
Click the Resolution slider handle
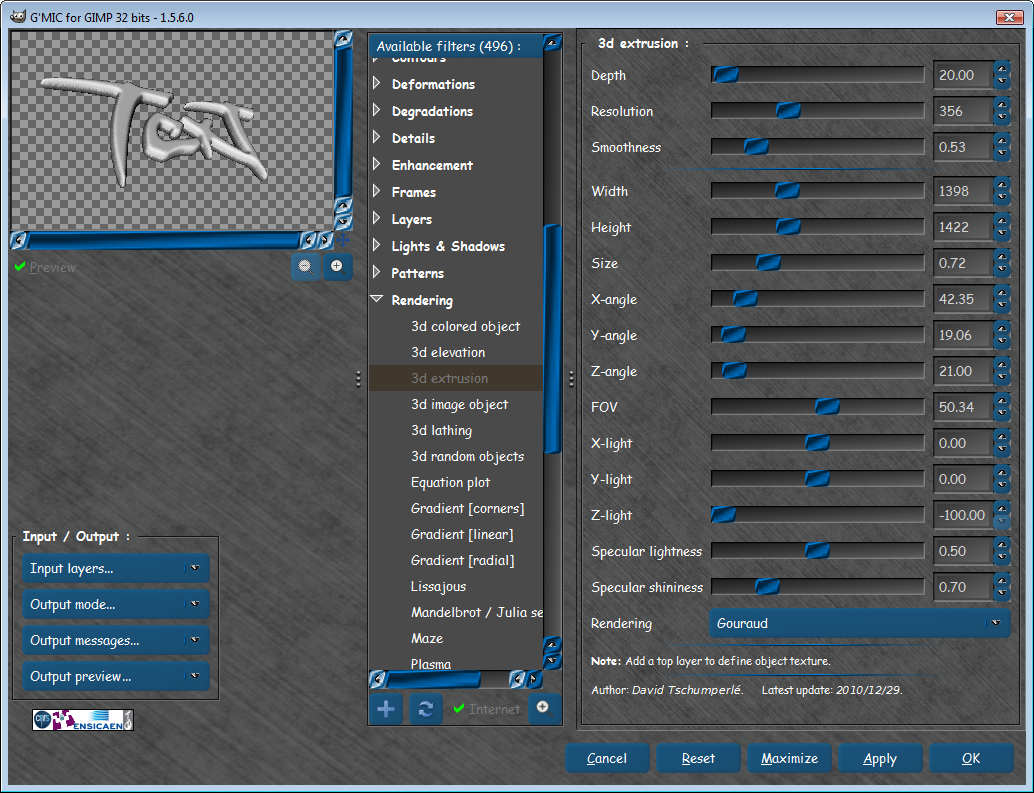click(788, 111)
